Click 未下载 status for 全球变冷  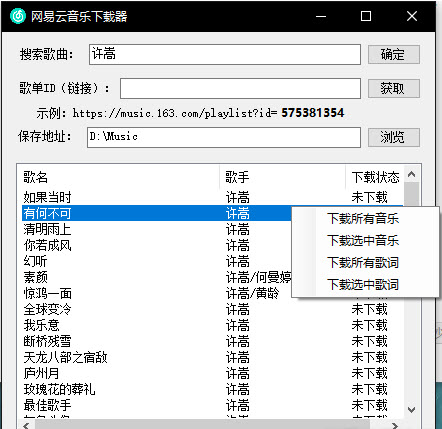click(369, 309)
